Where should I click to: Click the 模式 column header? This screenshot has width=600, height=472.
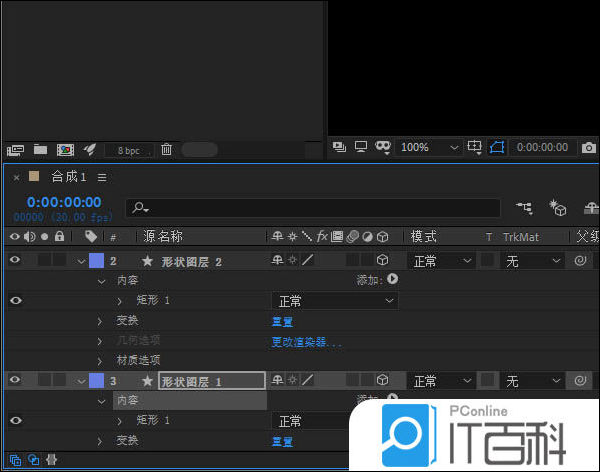pyautogui.click(x=424, y=237)
